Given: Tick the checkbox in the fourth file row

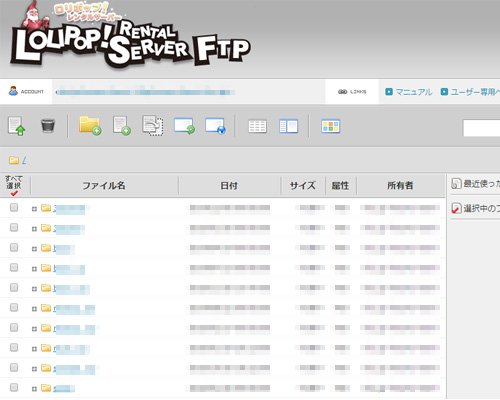Looking at the screenshot, I should (x=14, y=268).
